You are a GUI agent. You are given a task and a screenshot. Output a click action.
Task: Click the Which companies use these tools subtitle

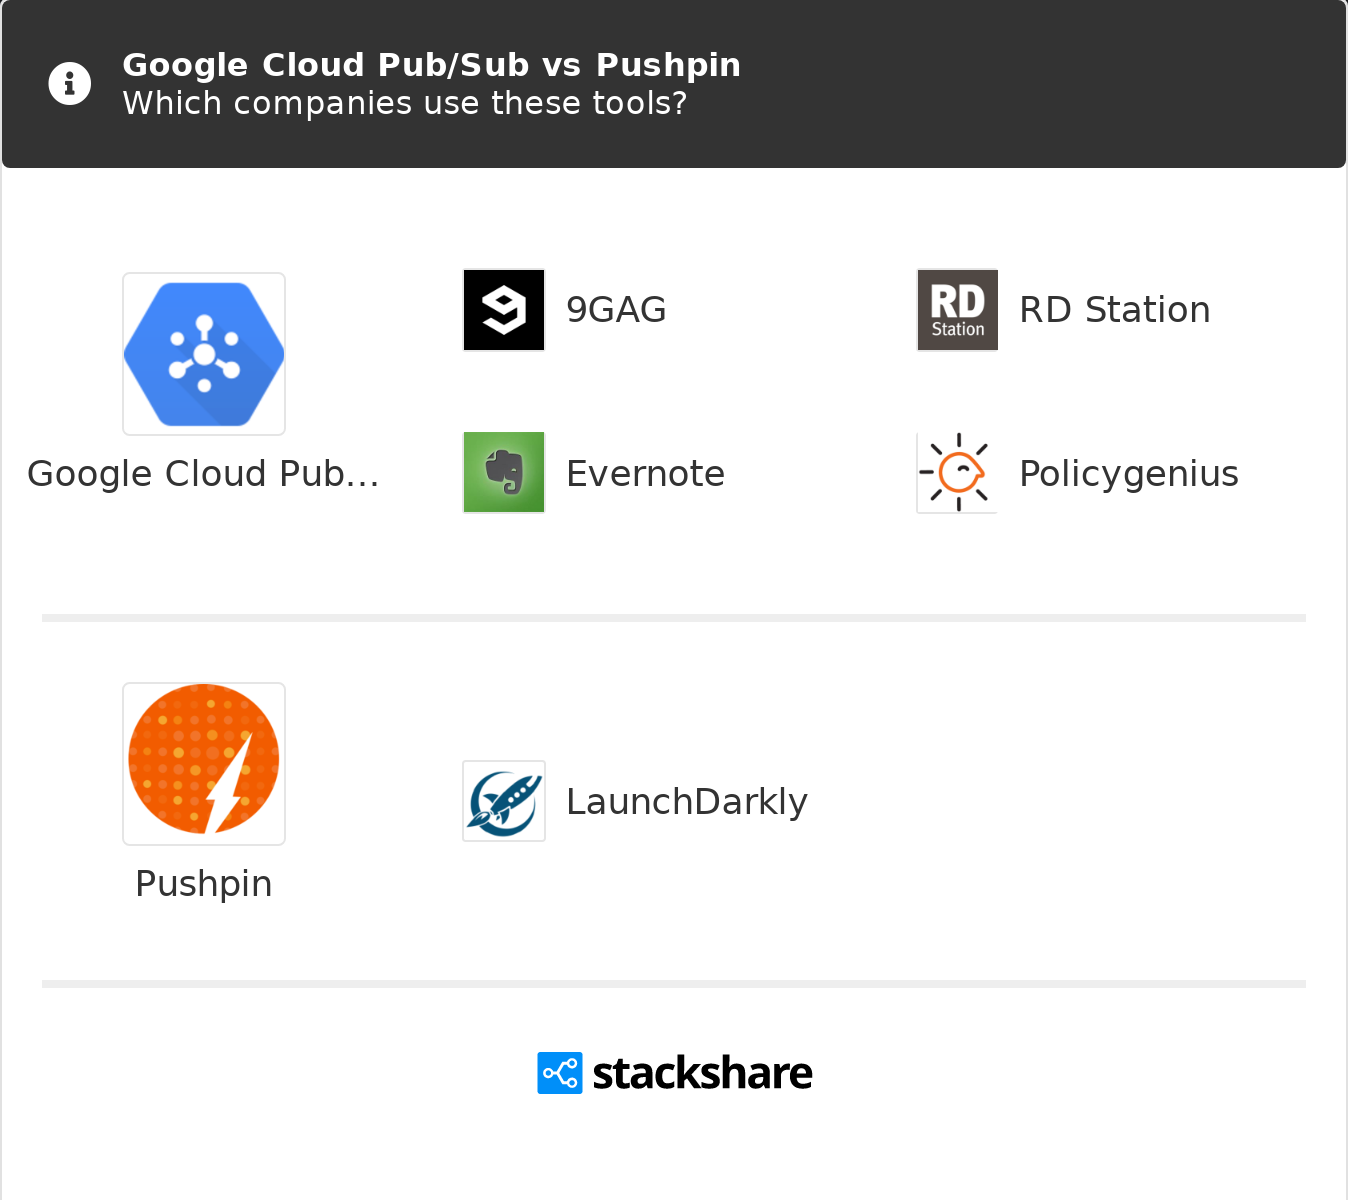pos(404,103)
